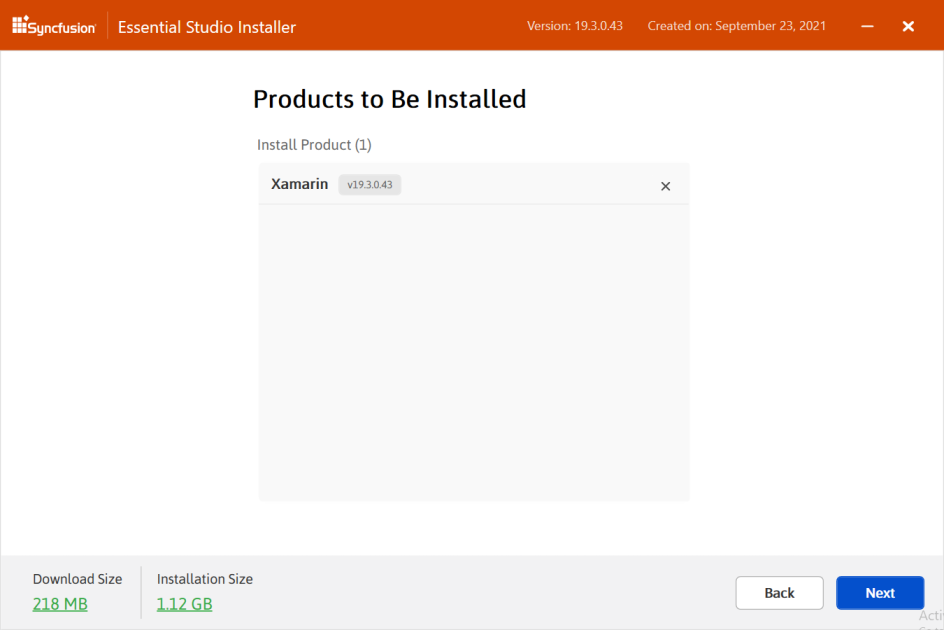Go back with the Back button

779,593
